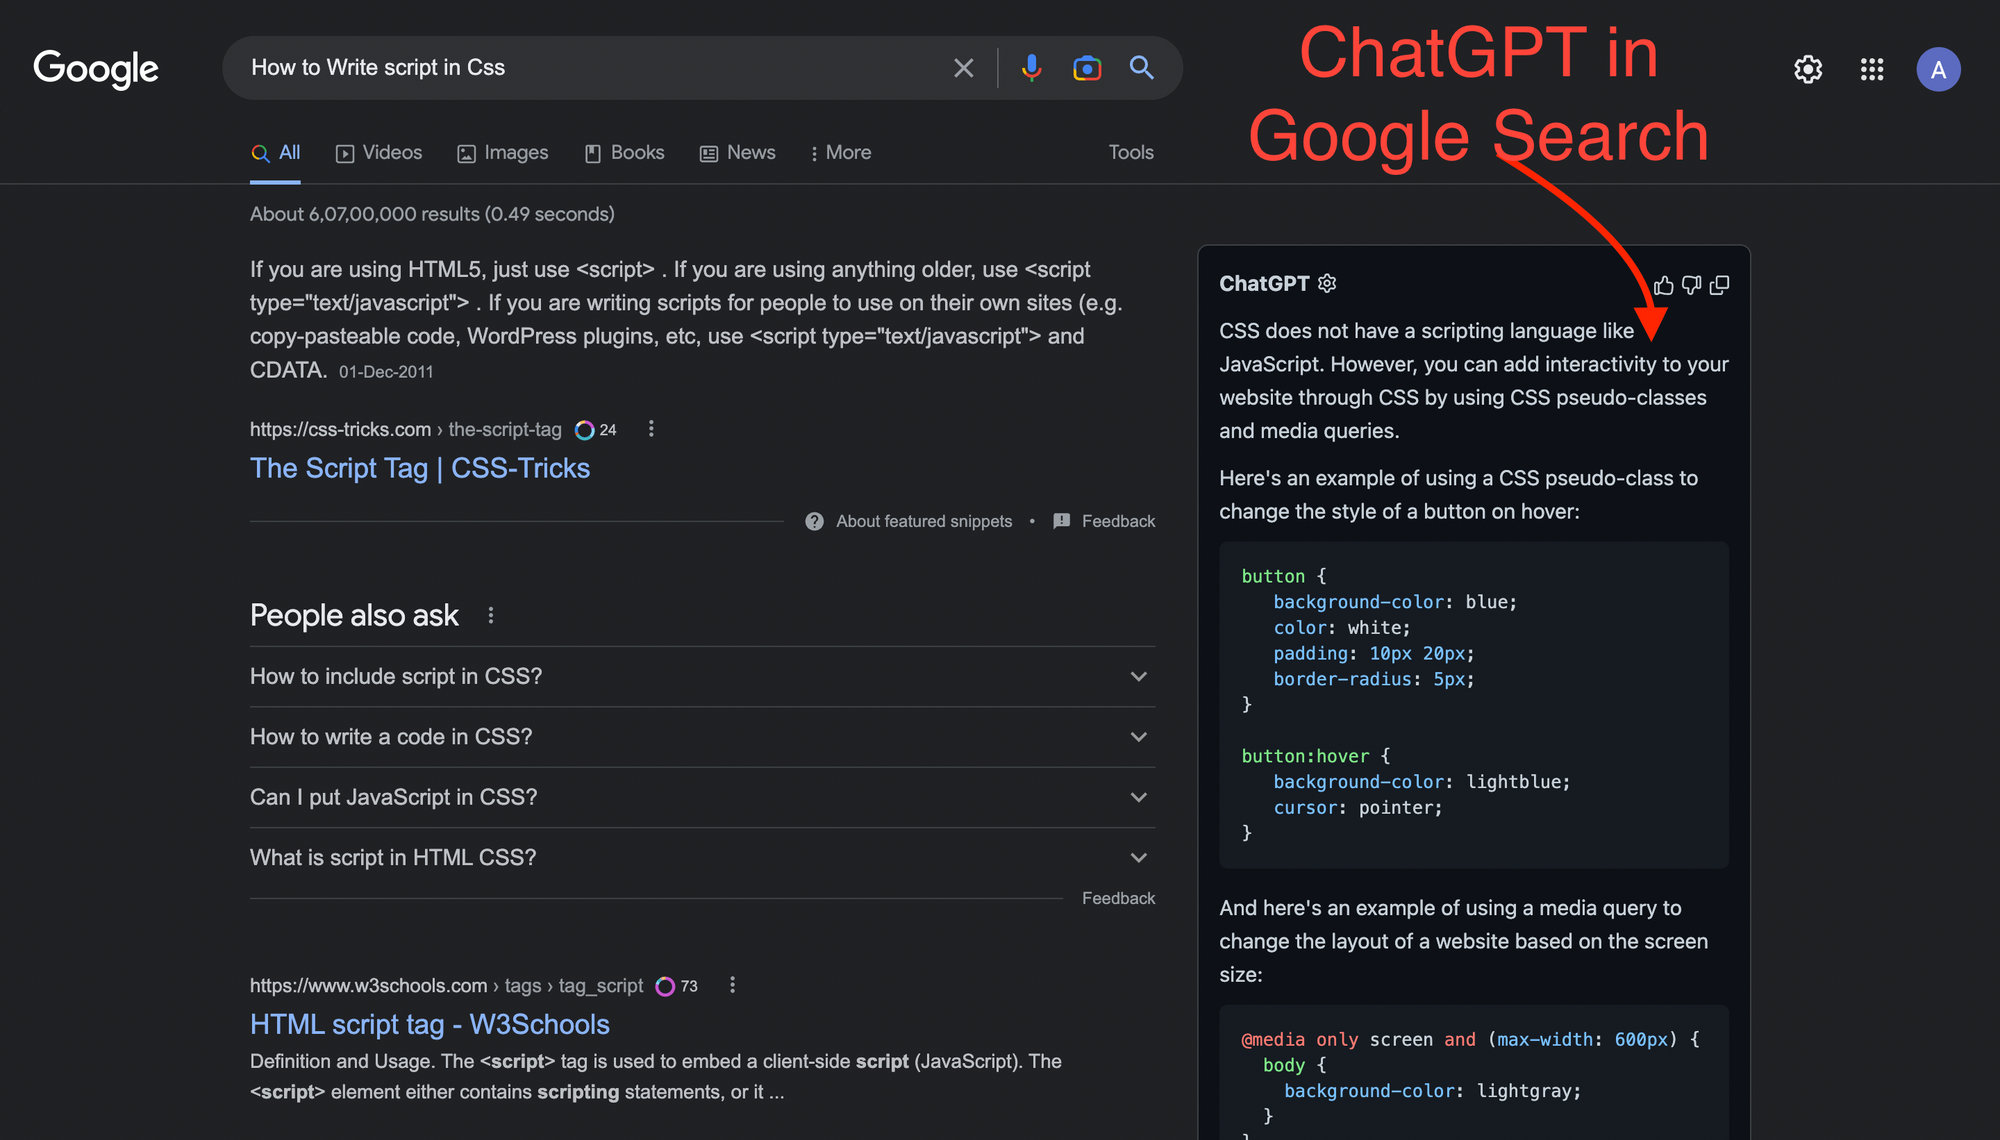The image size is (2000, 1140).
Task: Open Google apps grid icon
Action: (x=1872, y=69)
